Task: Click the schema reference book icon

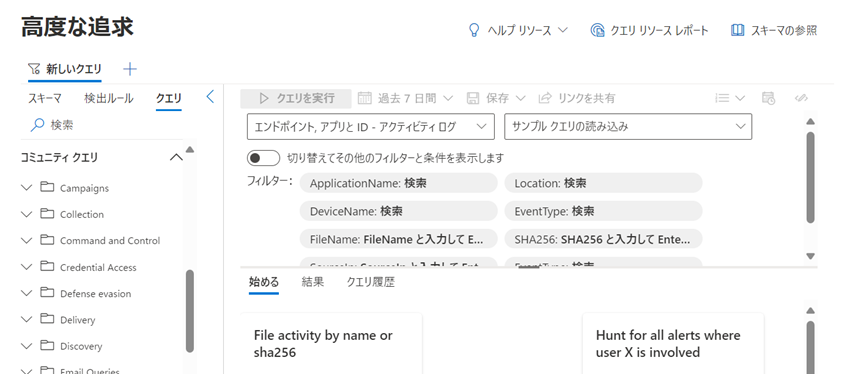Action: tap(737, 30)
